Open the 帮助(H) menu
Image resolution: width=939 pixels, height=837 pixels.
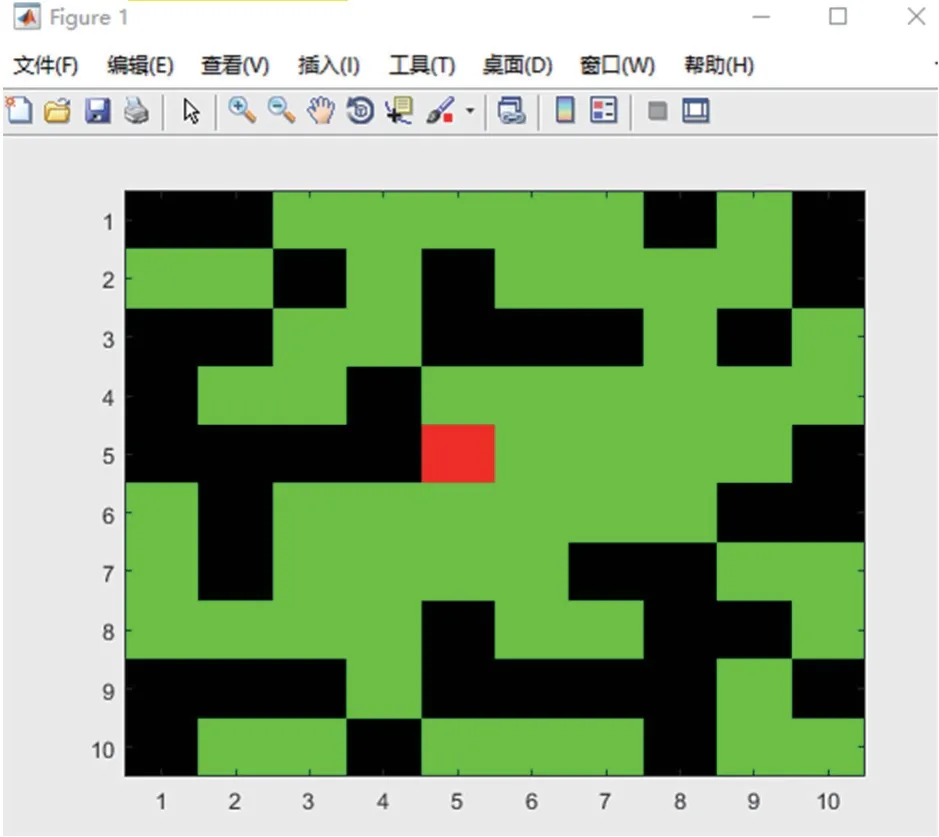tap(719, 65)
